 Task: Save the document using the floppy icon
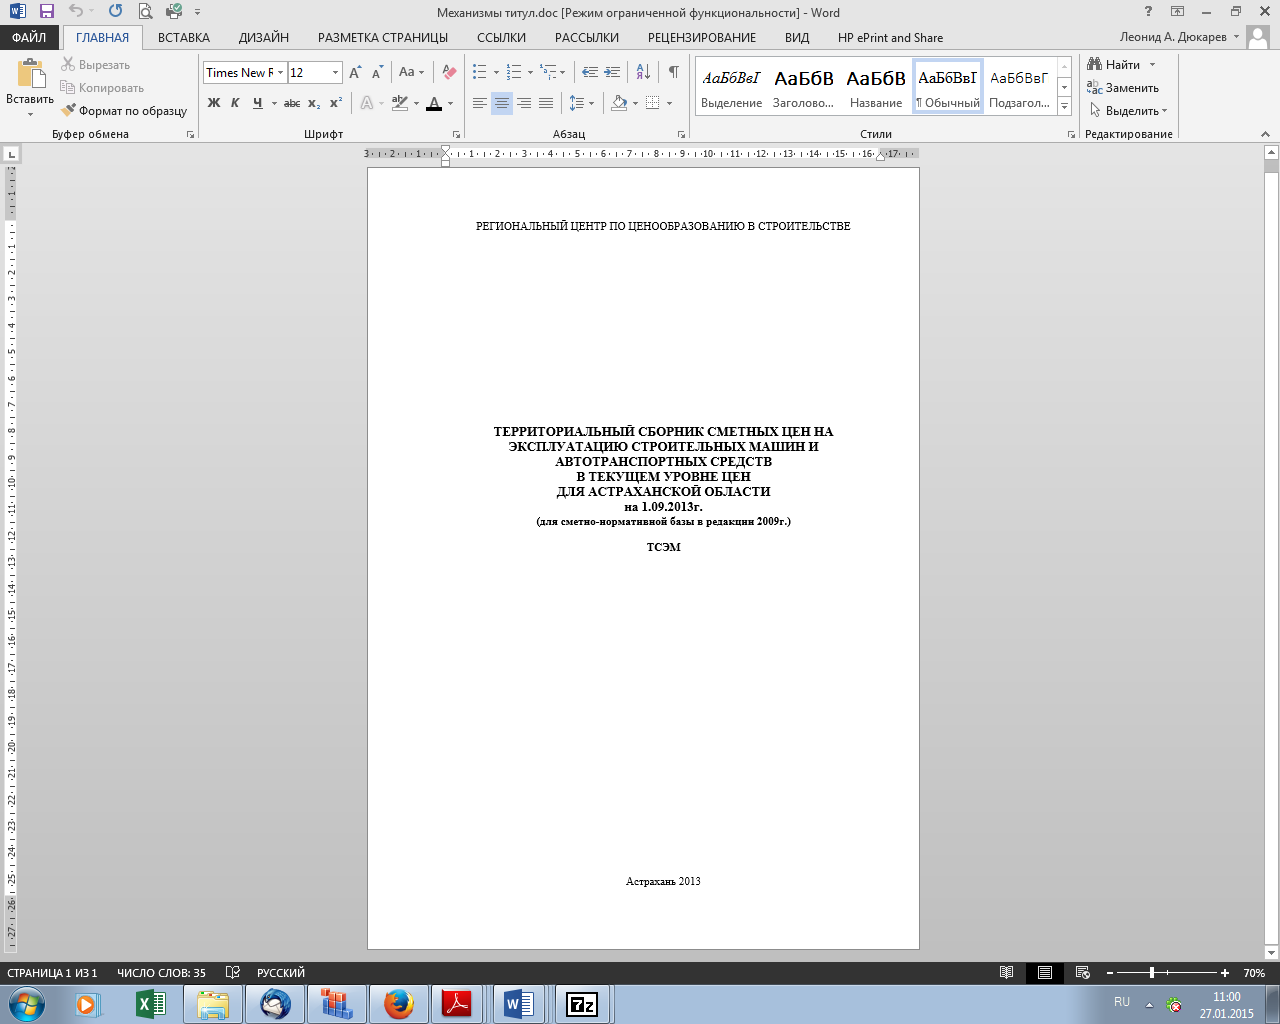tap(47, 12)
